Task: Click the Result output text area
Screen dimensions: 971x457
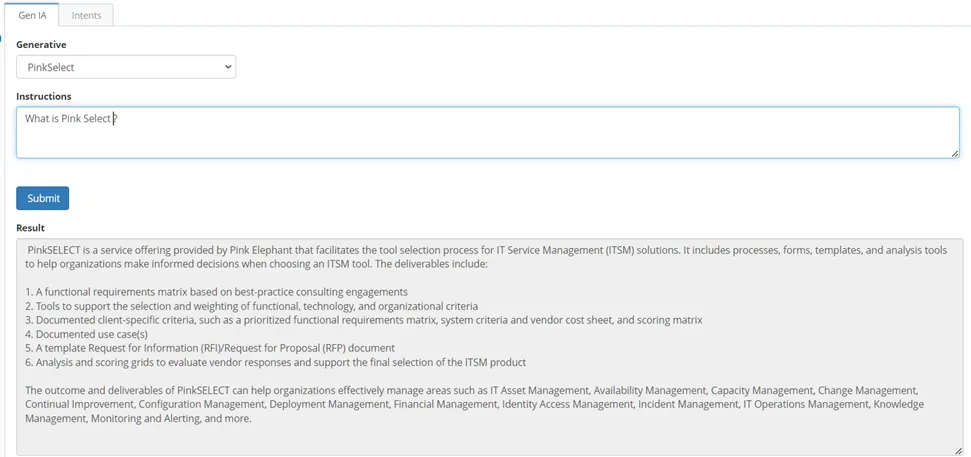Action: (490, 347)
